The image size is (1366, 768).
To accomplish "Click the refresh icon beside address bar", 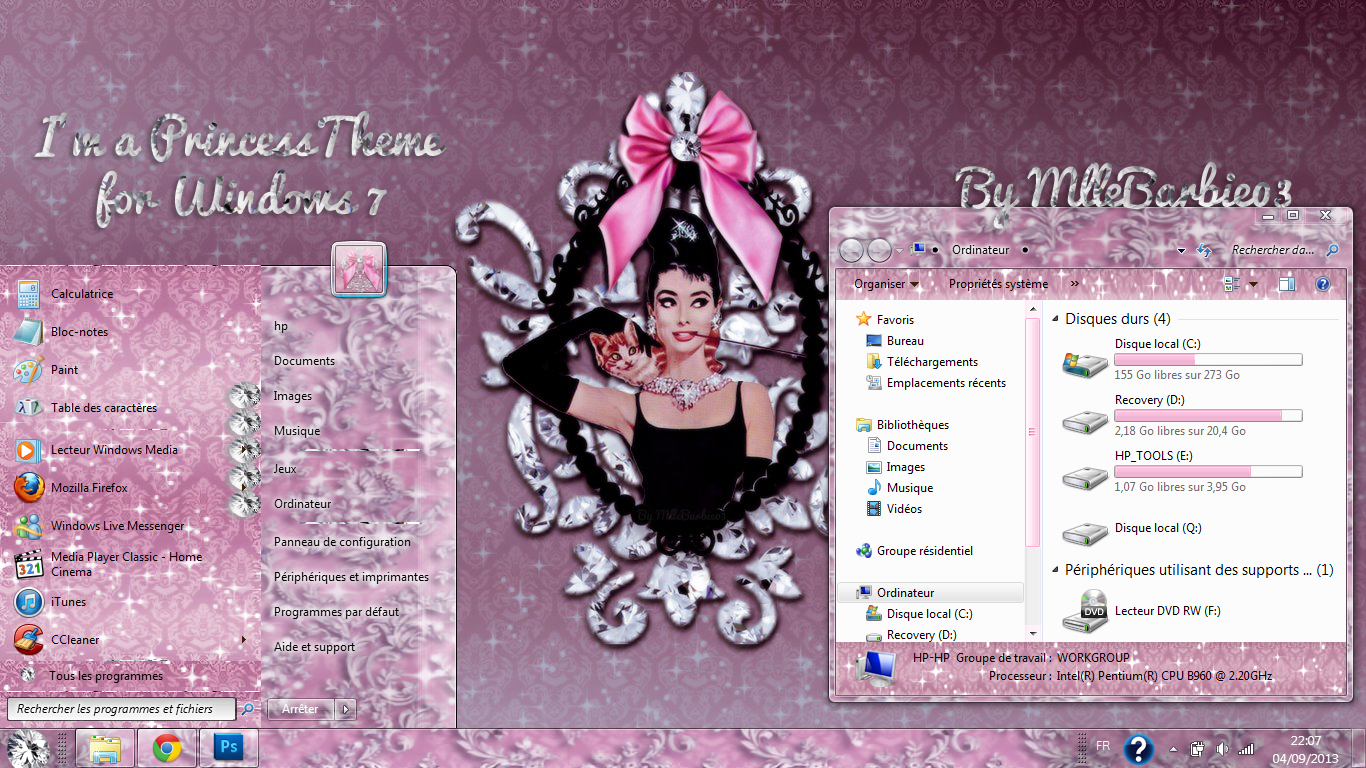I will click(1204, 250).
